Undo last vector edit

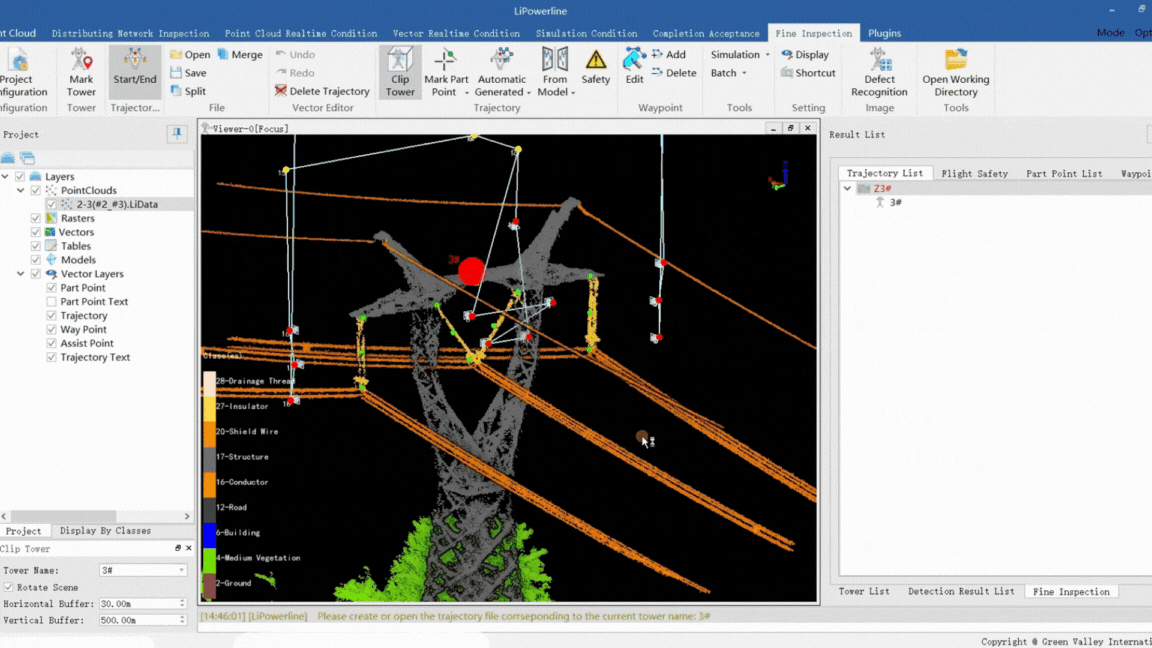tap(295, 54)
